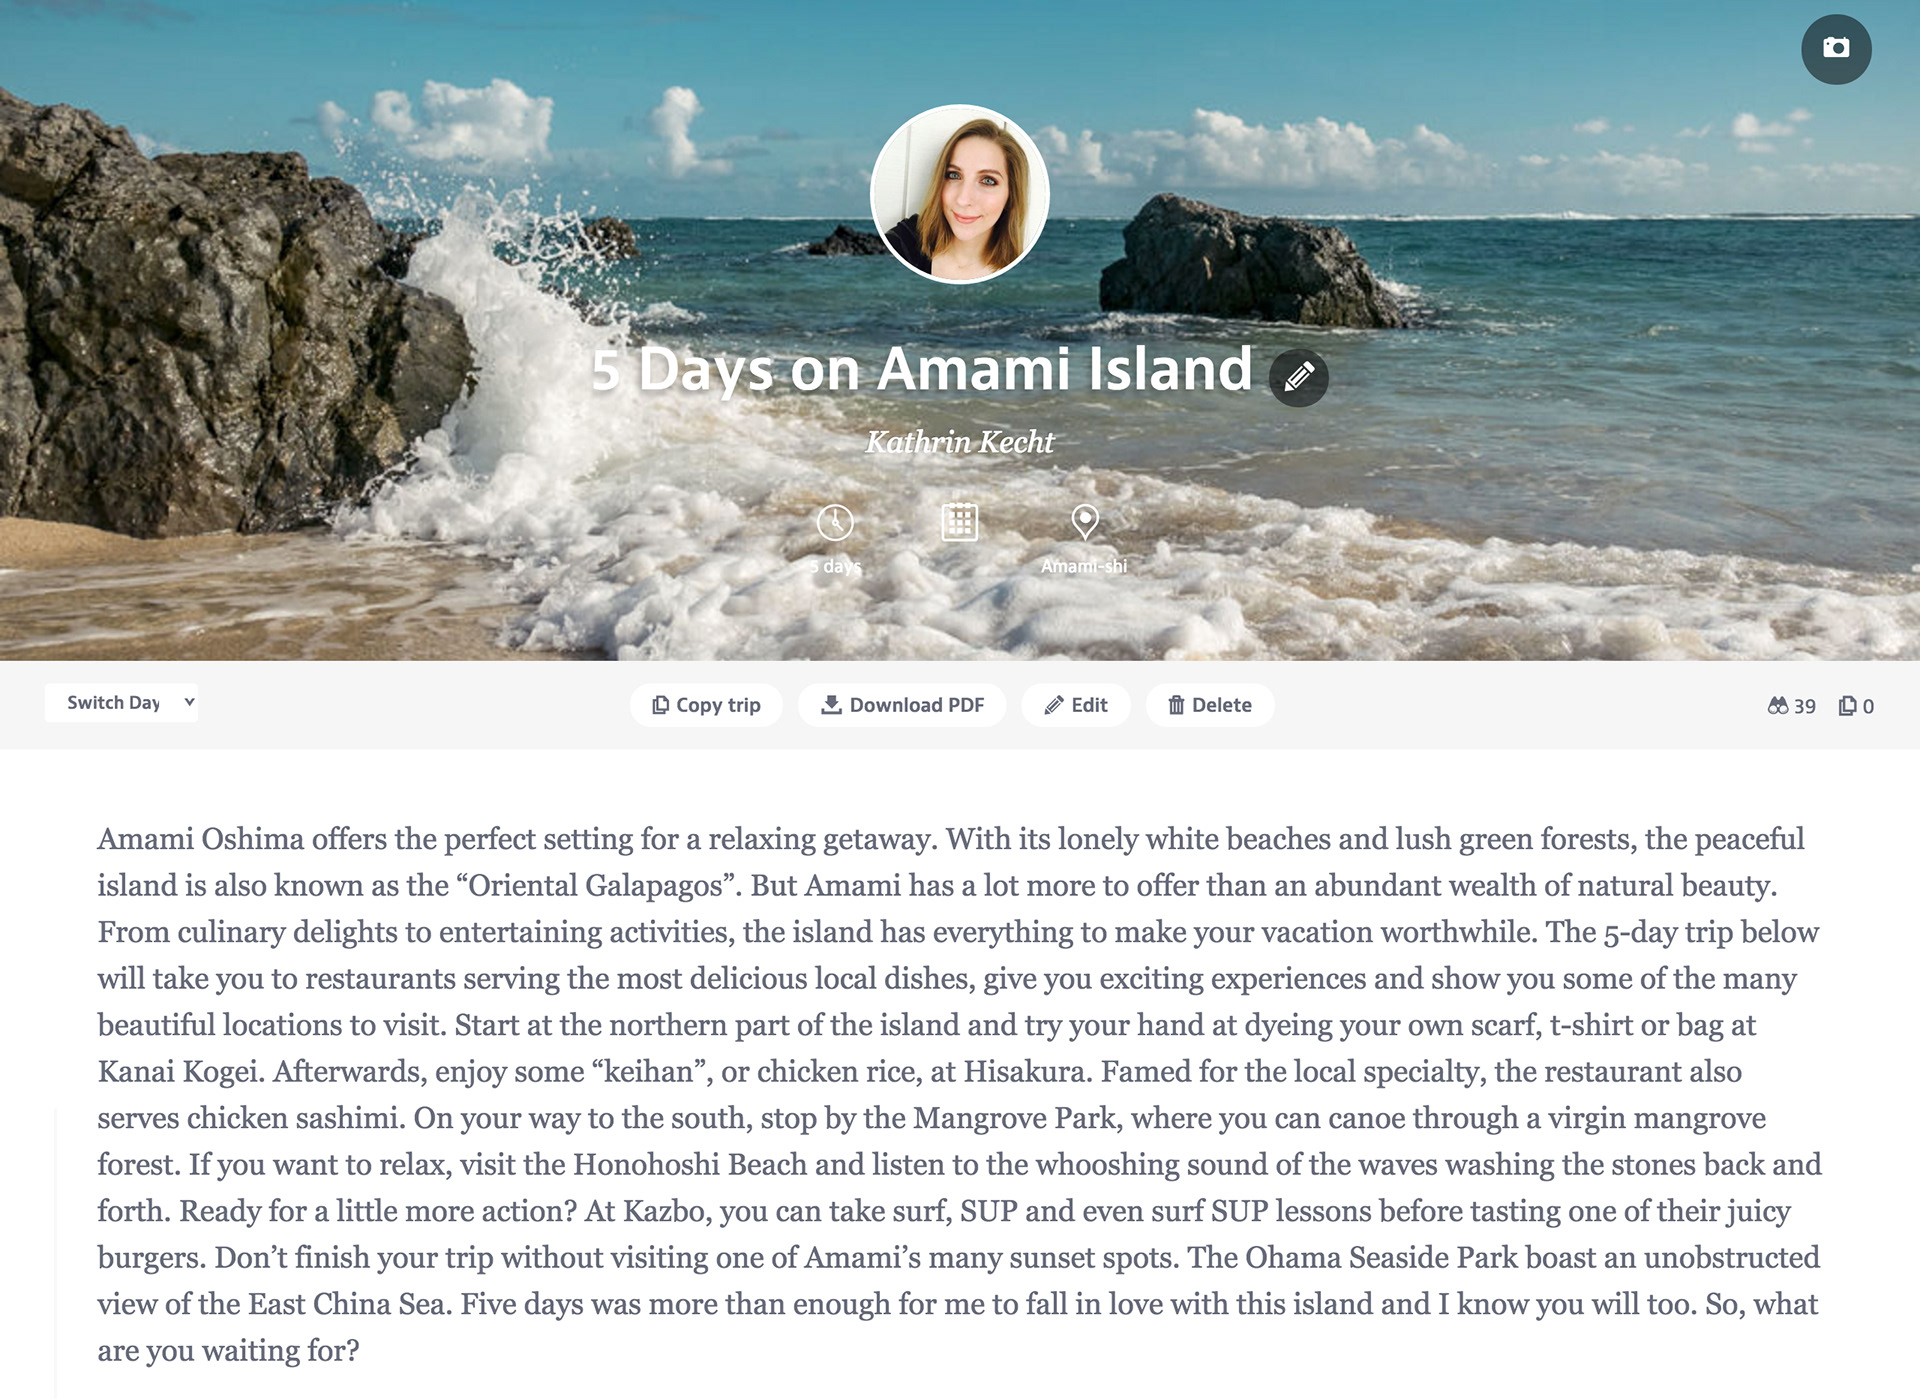This screenshot has height=1399, width=1920.
Task: Click the Switch Day dropdown arrow
Action: [x=189, y=702]
